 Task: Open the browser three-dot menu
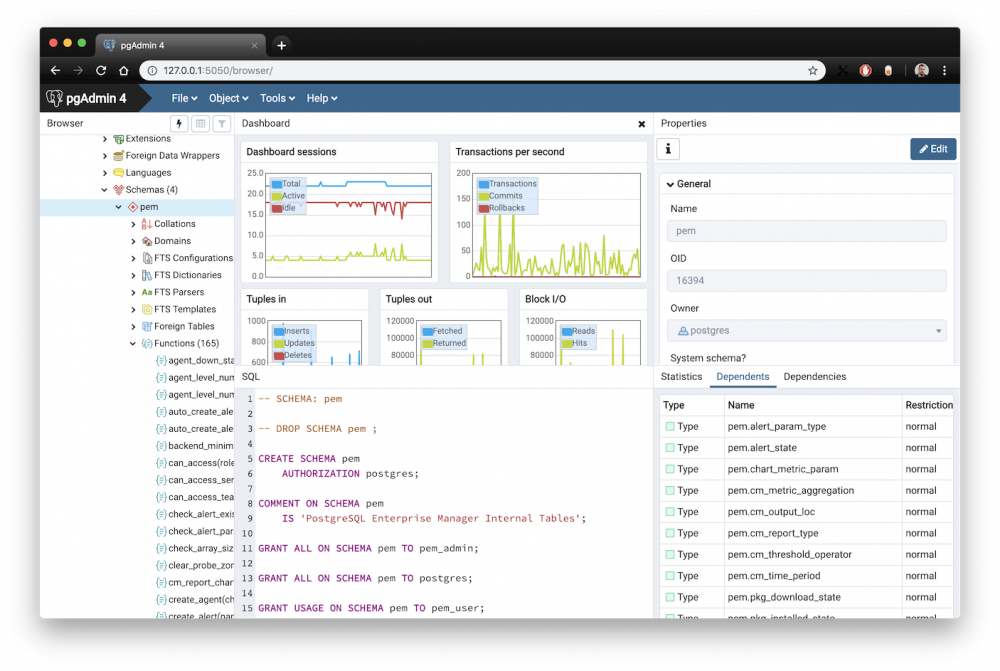click(945, 71)
